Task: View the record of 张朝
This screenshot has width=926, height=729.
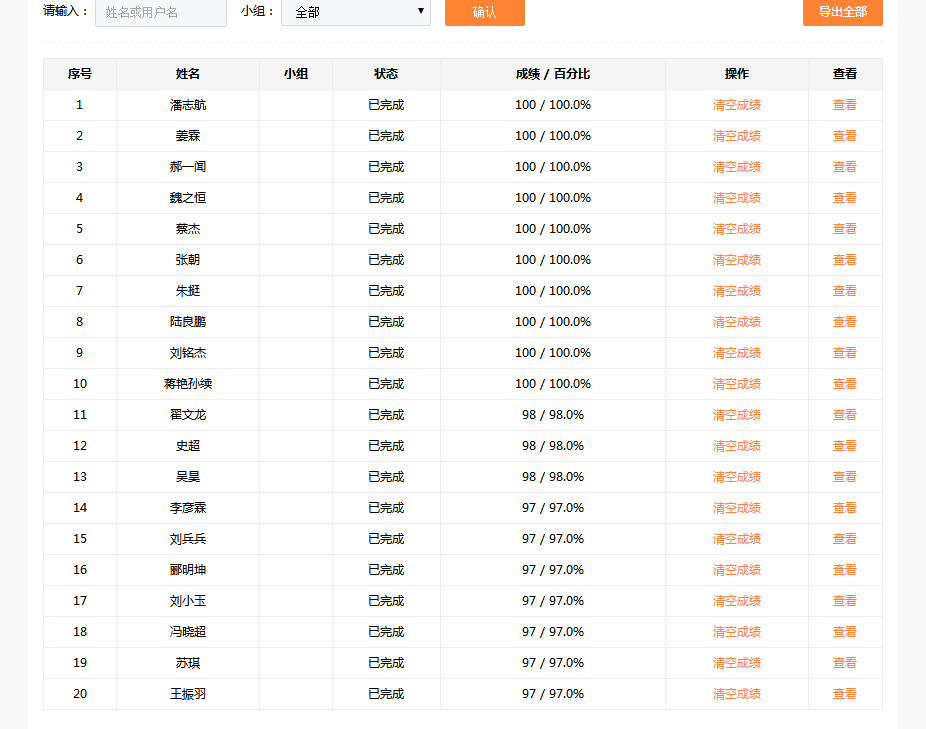Action: click(x=844, y=260)
